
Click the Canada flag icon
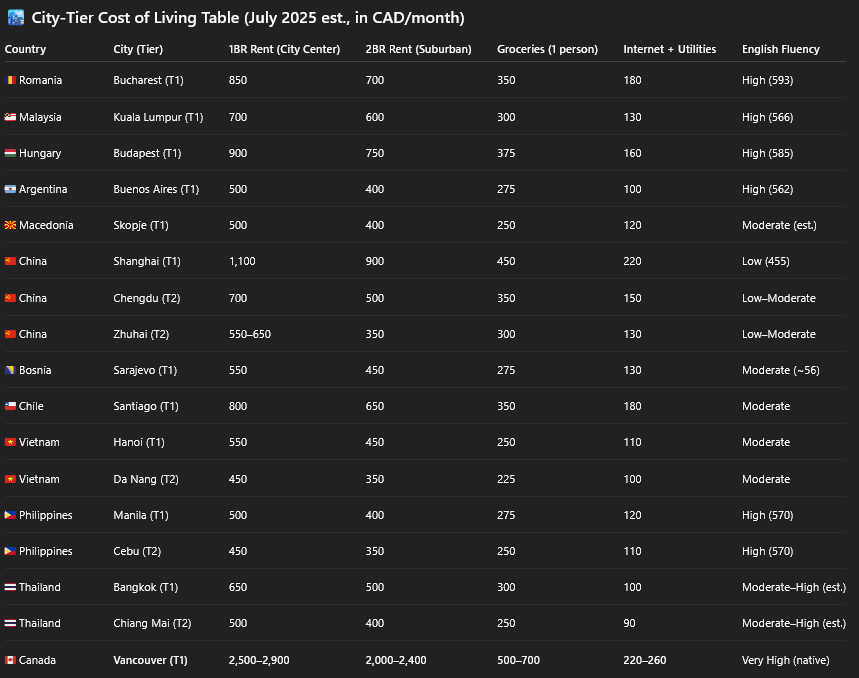(x=10, y=660)
